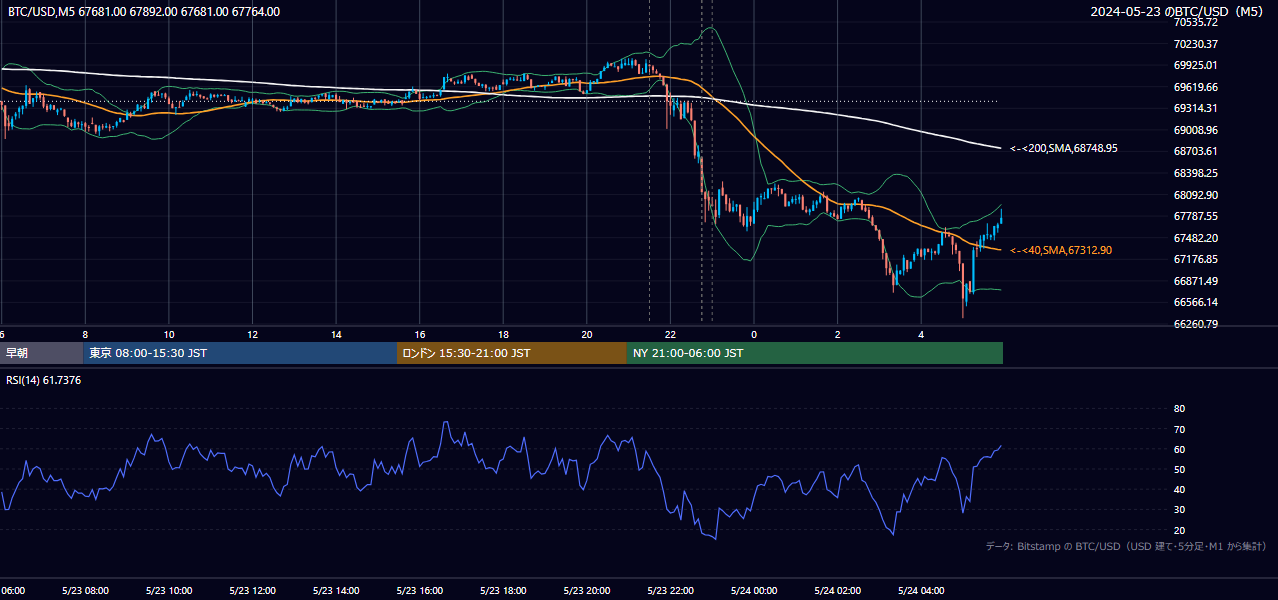Viewport: 1278px width, 600px height.
Task: Click bottom time label 5/24 02:00
Action: point(837,591)
